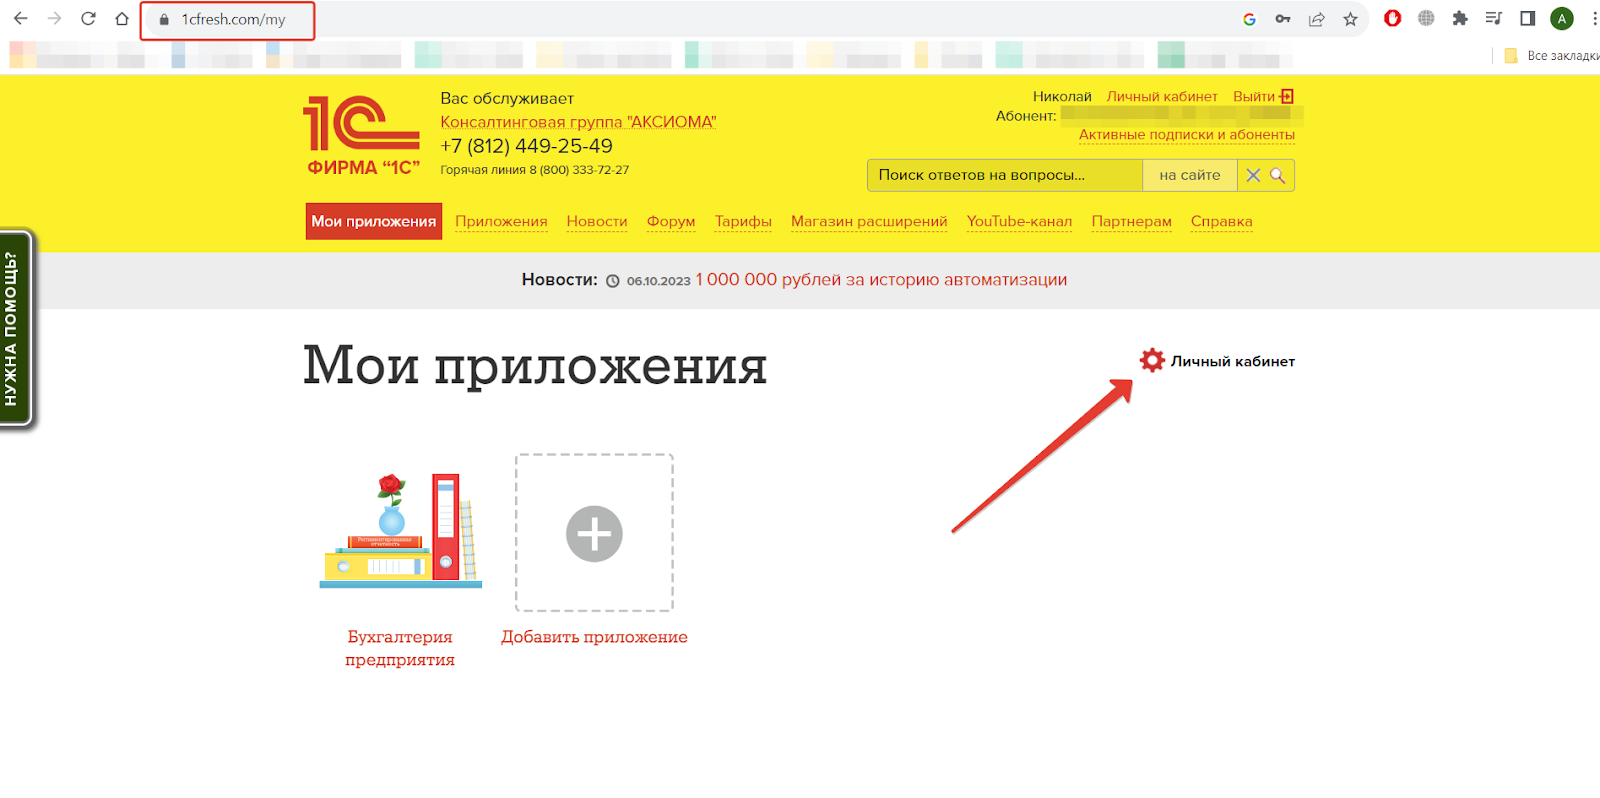This screenshot has width=1600, height=798.
Task: Click the plus tile to add an app
Action: 594,533
